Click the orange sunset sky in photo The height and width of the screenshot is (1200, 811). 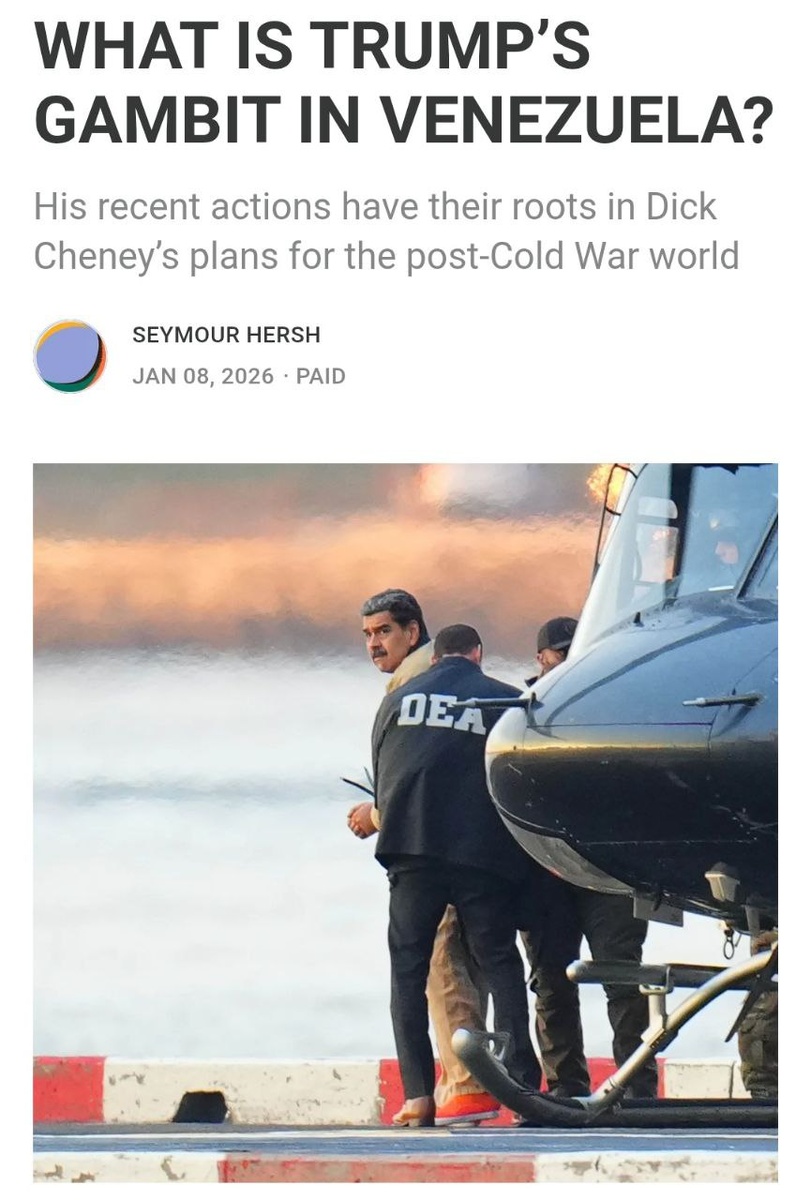(300, 560)
